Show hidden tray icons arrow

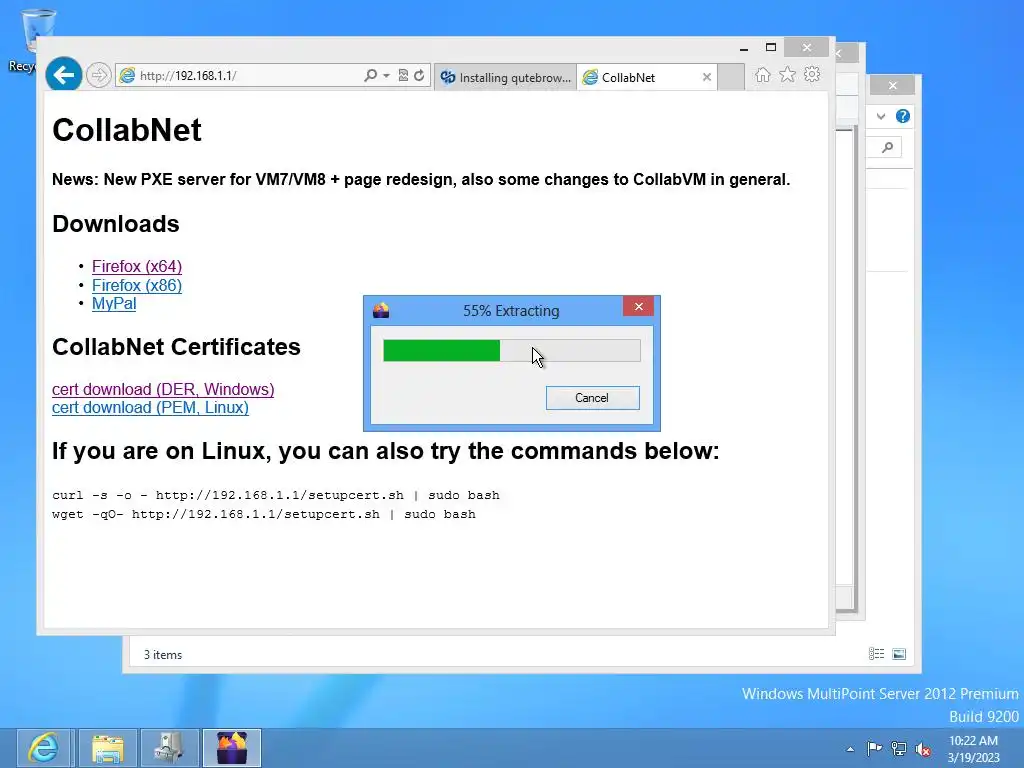[x=850, y=749]
